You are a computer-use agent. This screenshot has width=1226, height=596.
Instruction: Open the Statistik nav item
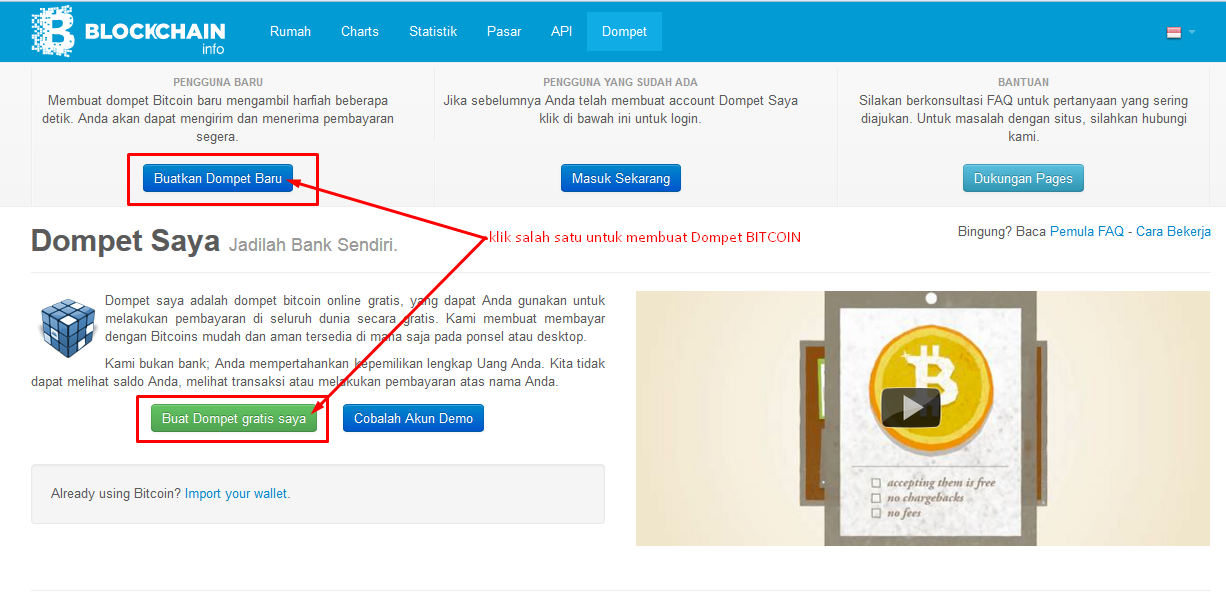pyautogui.click(x=433, y=31)
